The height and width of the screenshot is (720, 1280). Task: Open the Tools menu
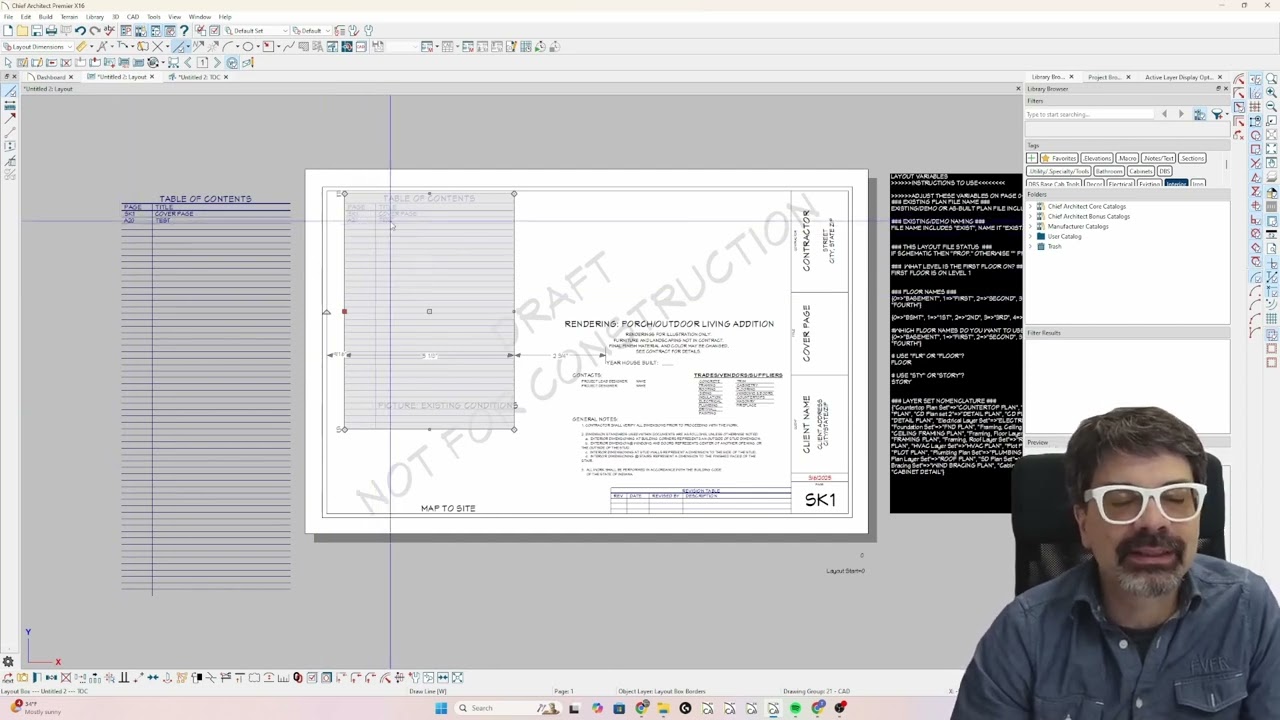pyautogui.click(x=153, y=17)
